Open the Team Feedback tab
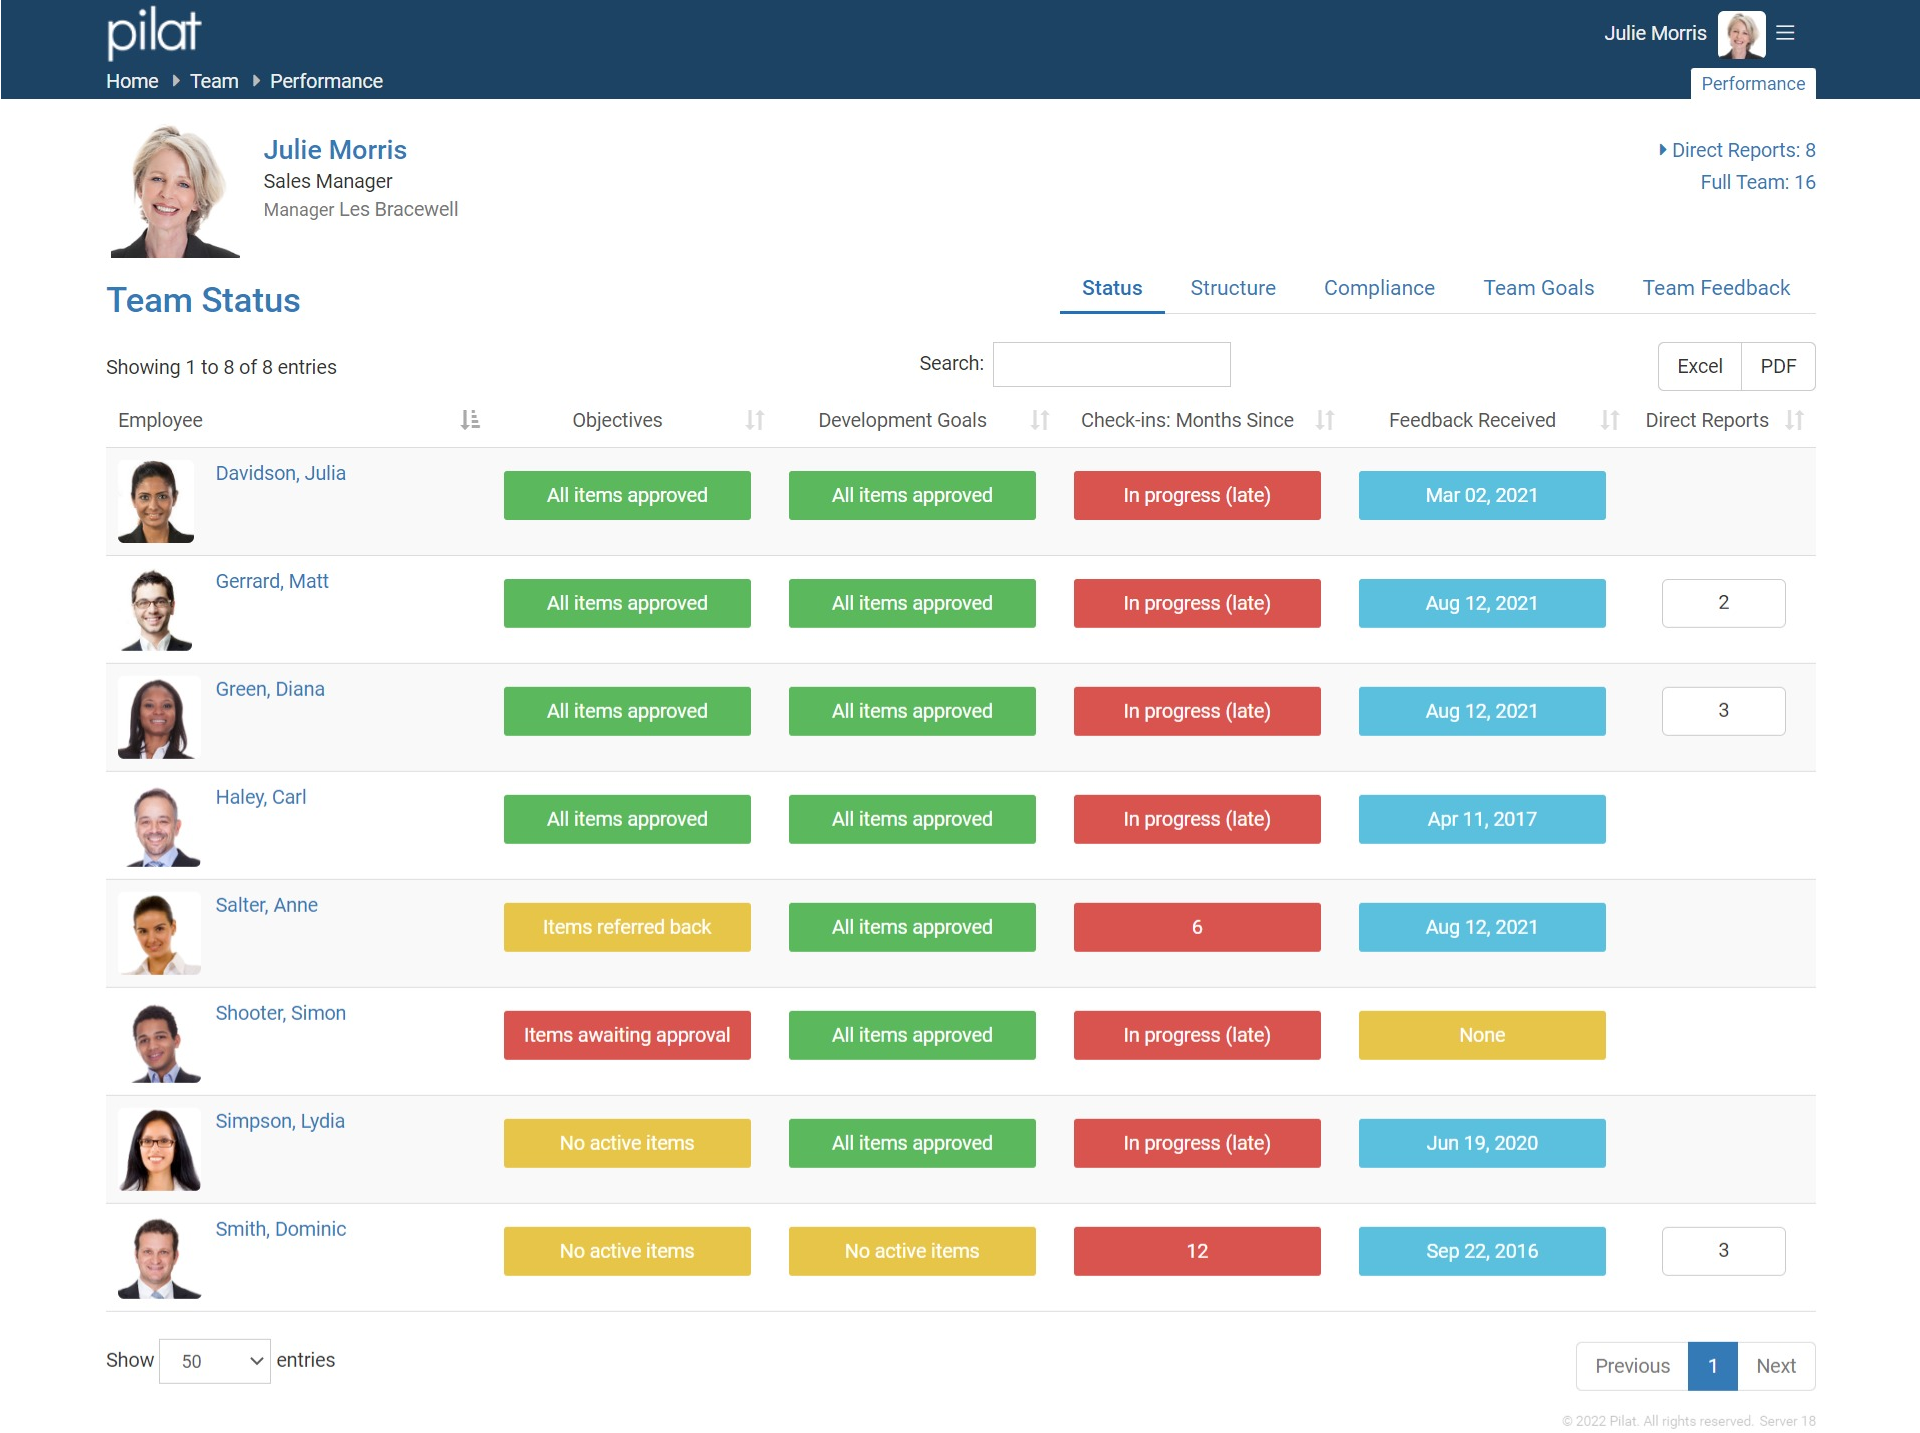The image size is (1920, 1433). (x=1716, y=288)
